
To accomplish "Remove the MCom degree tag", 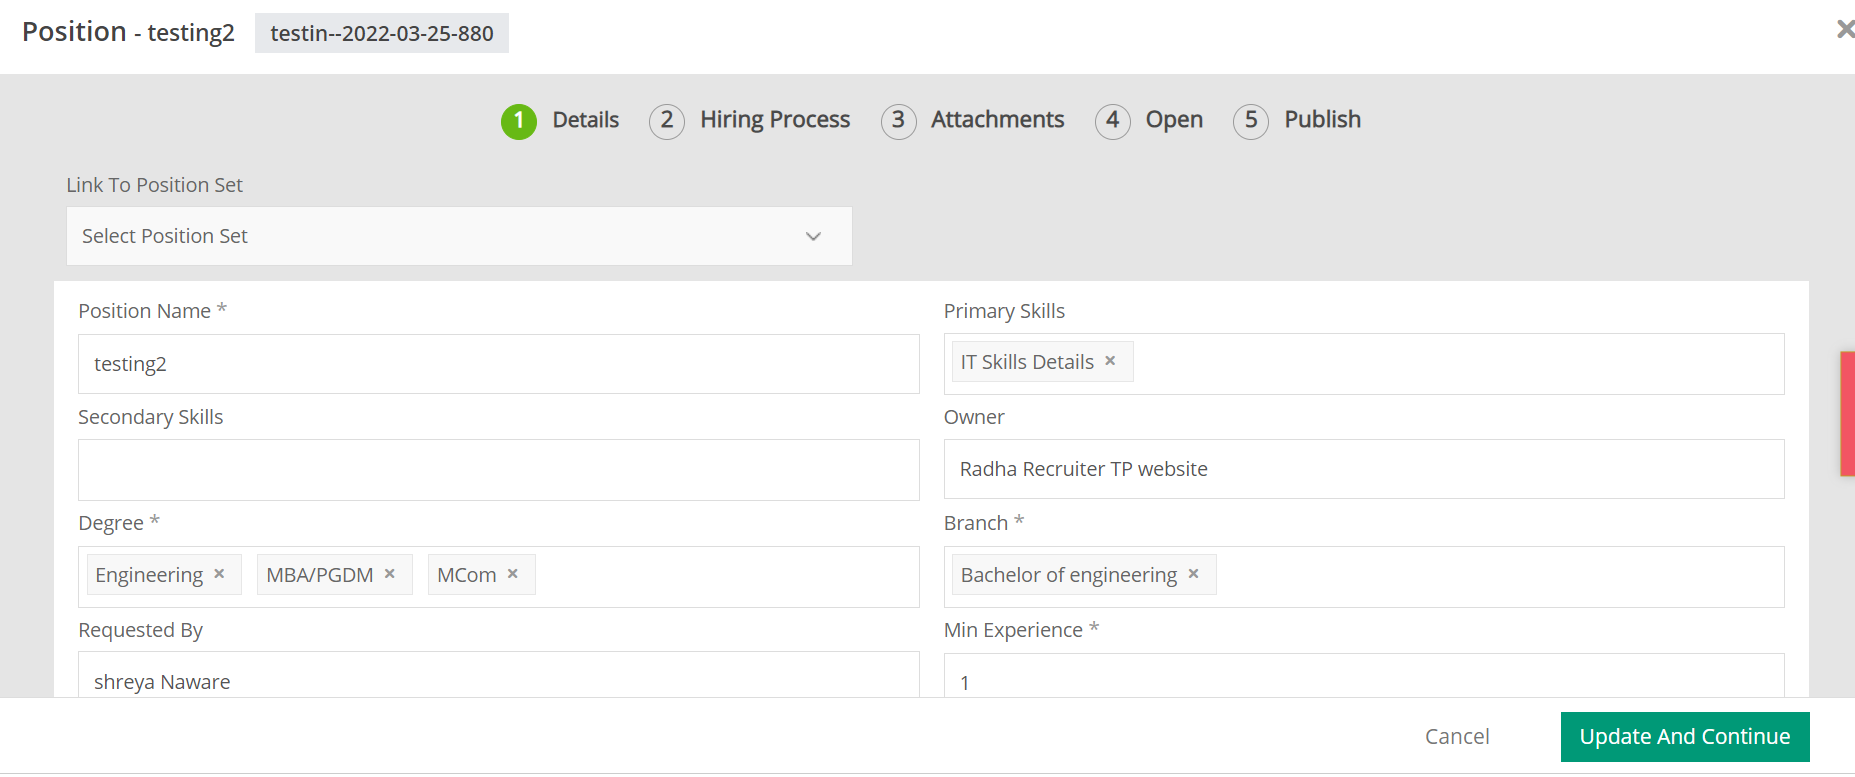I will (513, 574).
